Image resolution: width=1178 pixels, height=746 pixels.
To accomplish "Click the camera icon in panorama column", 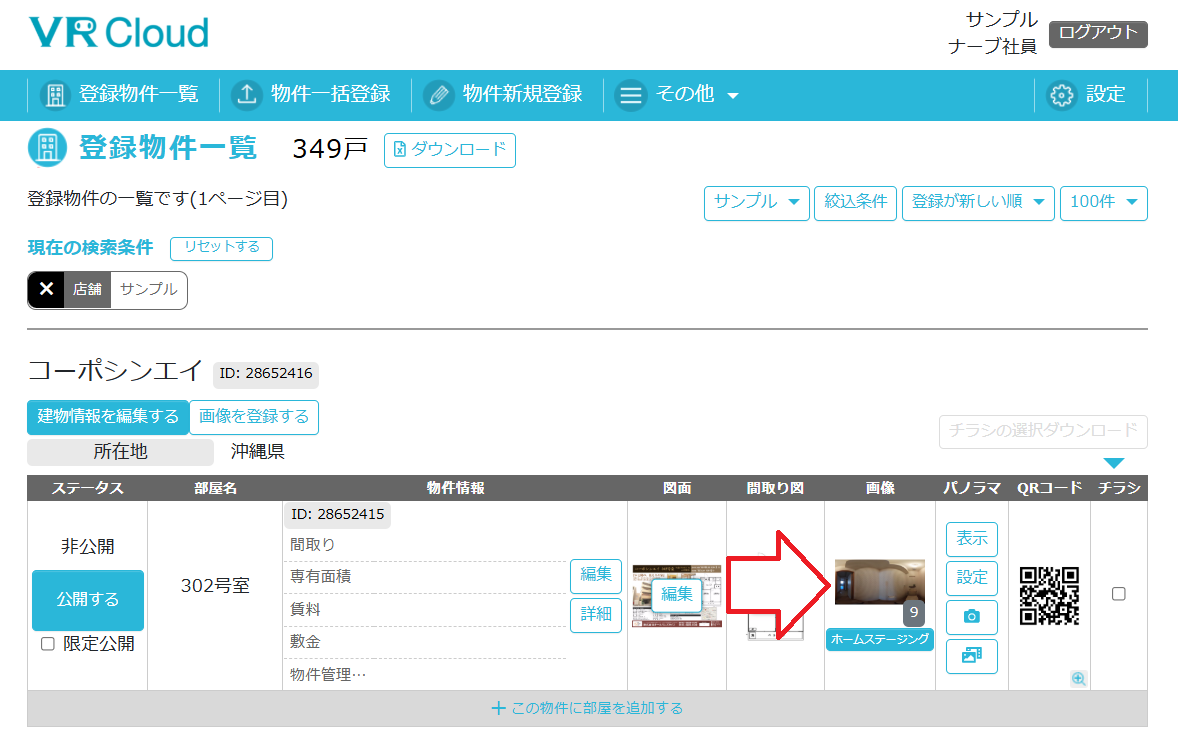I will click(971, 617).
